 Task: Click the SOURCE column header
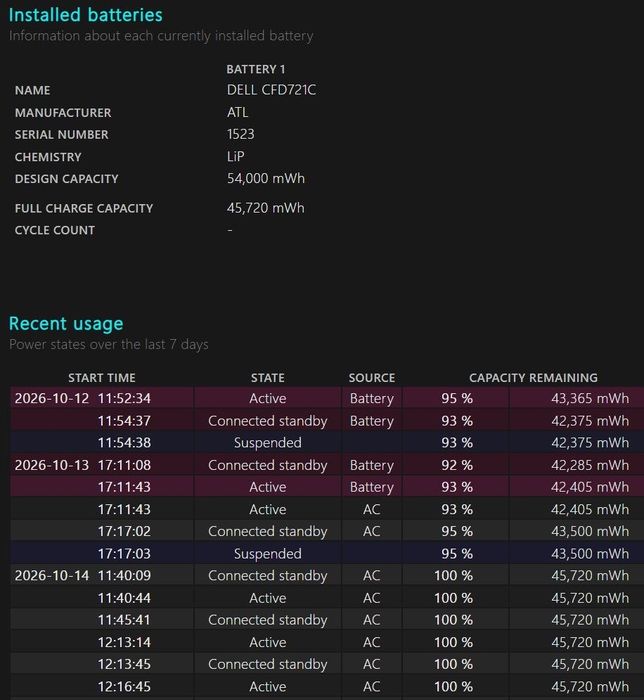tap(372, 378)
